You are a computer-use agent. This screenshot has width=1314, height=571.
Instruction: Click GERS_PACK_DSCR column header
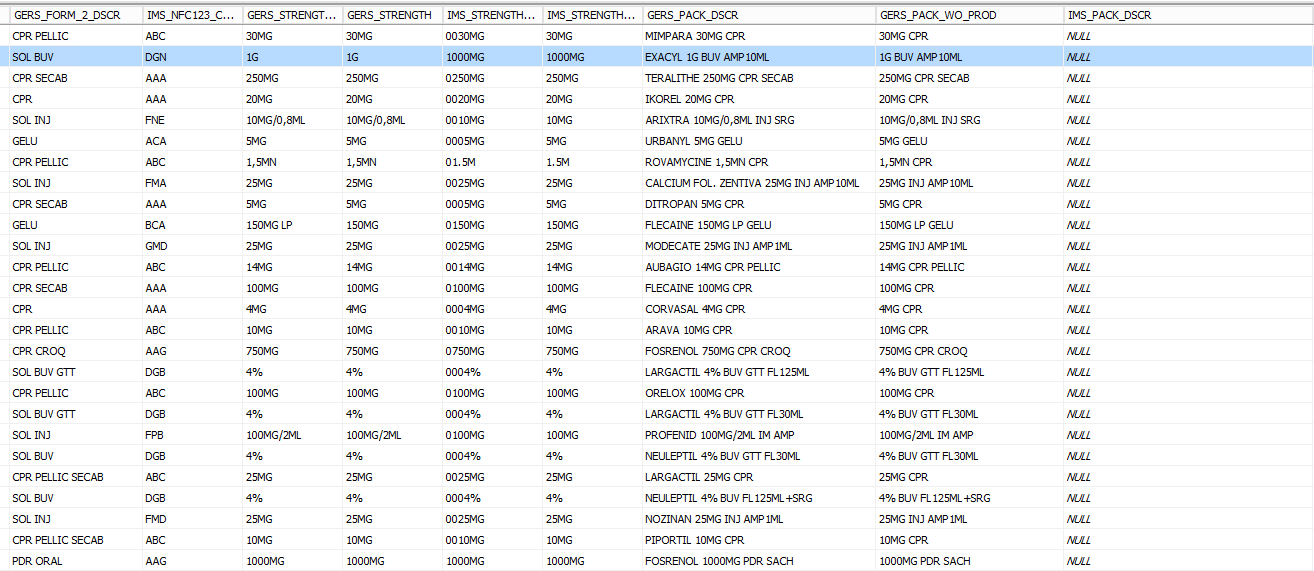(x=759, y=15)
